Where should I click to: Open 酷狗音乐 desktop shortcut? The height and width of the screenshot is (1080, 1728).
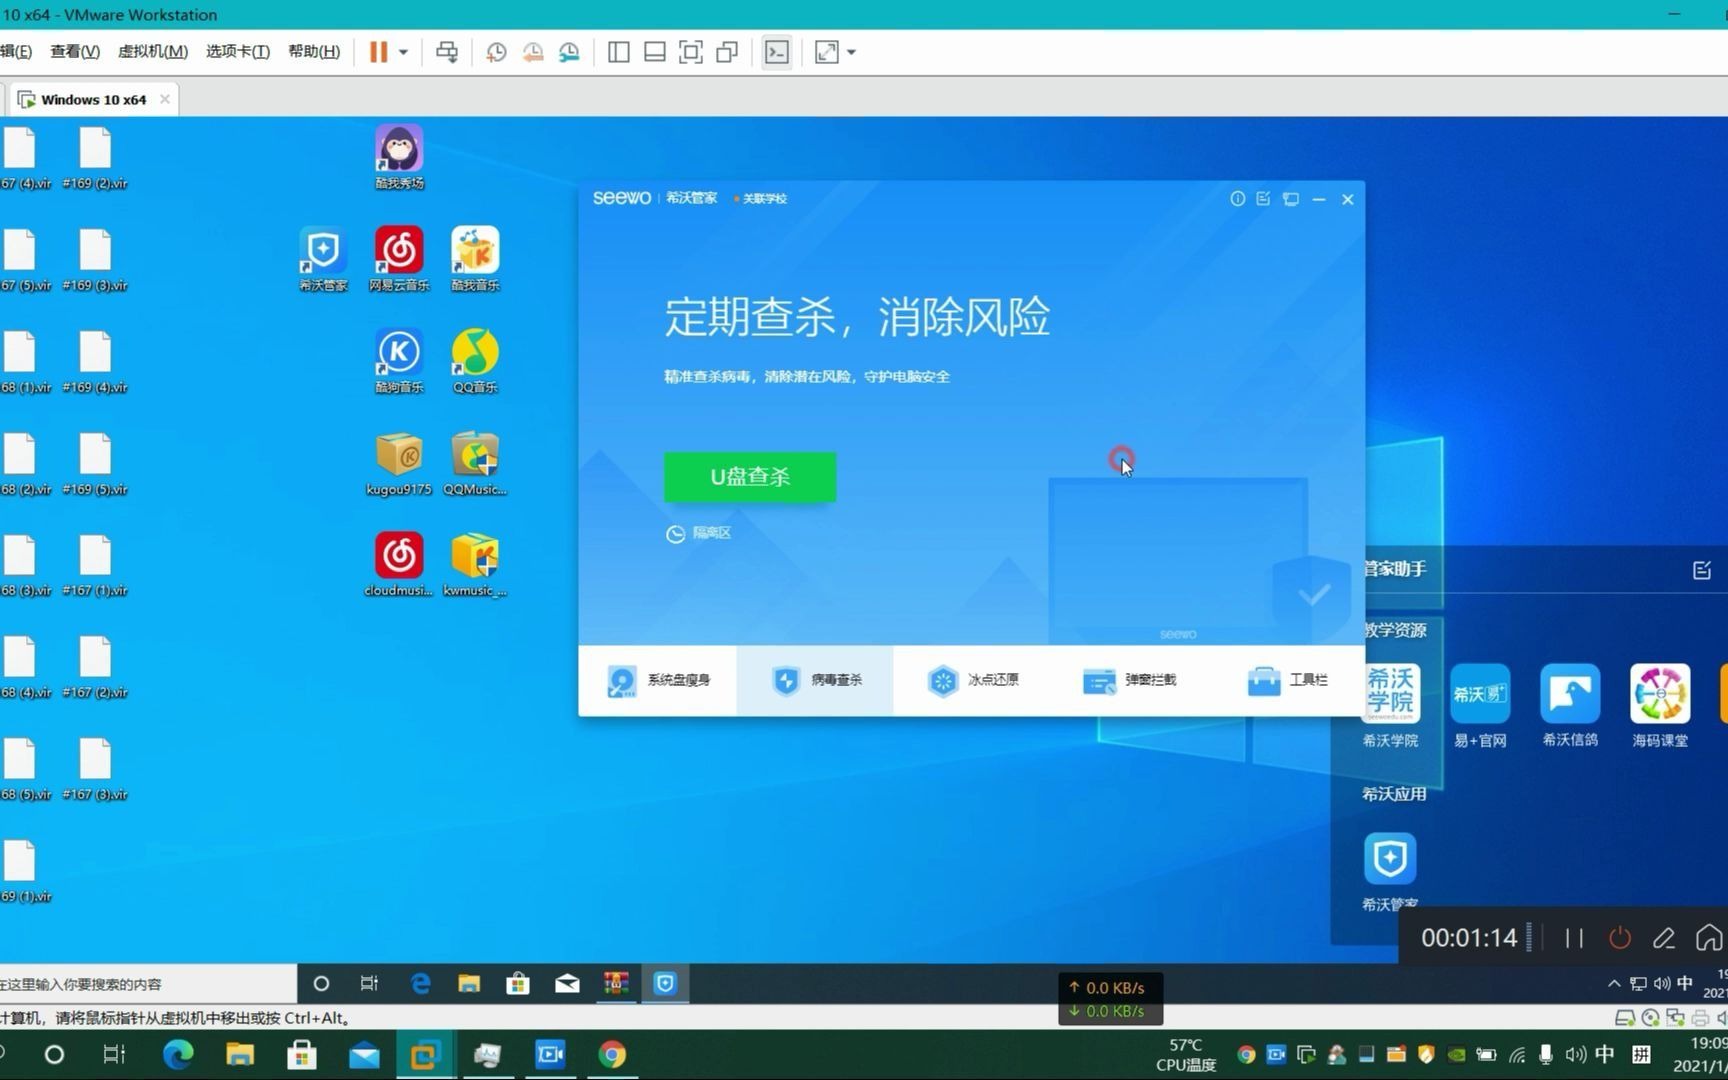tap(399, 360)
